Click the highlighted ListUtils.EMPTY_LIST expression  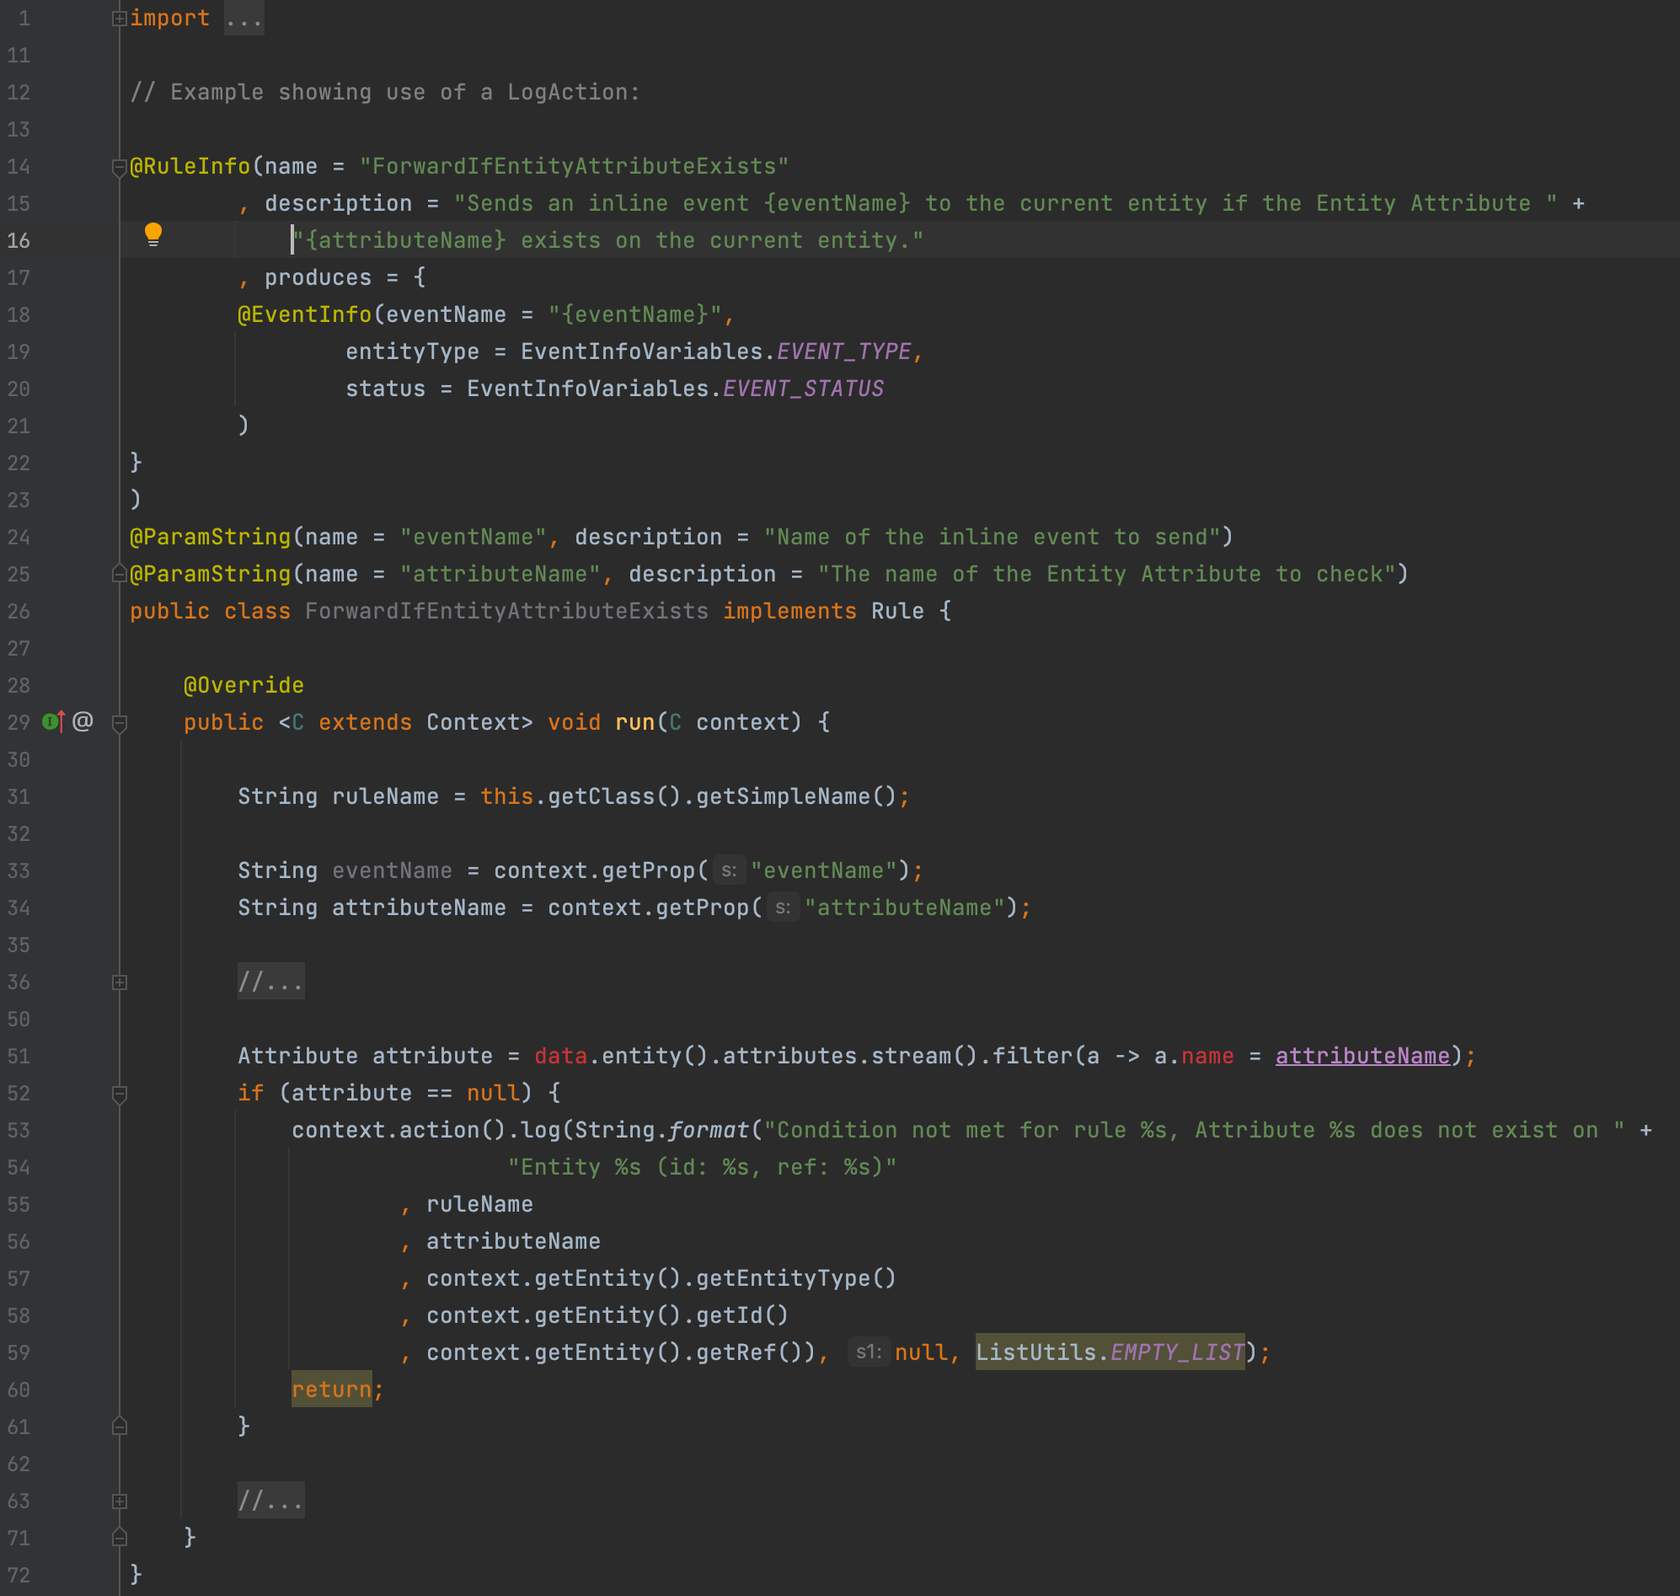[1109, 1352]
